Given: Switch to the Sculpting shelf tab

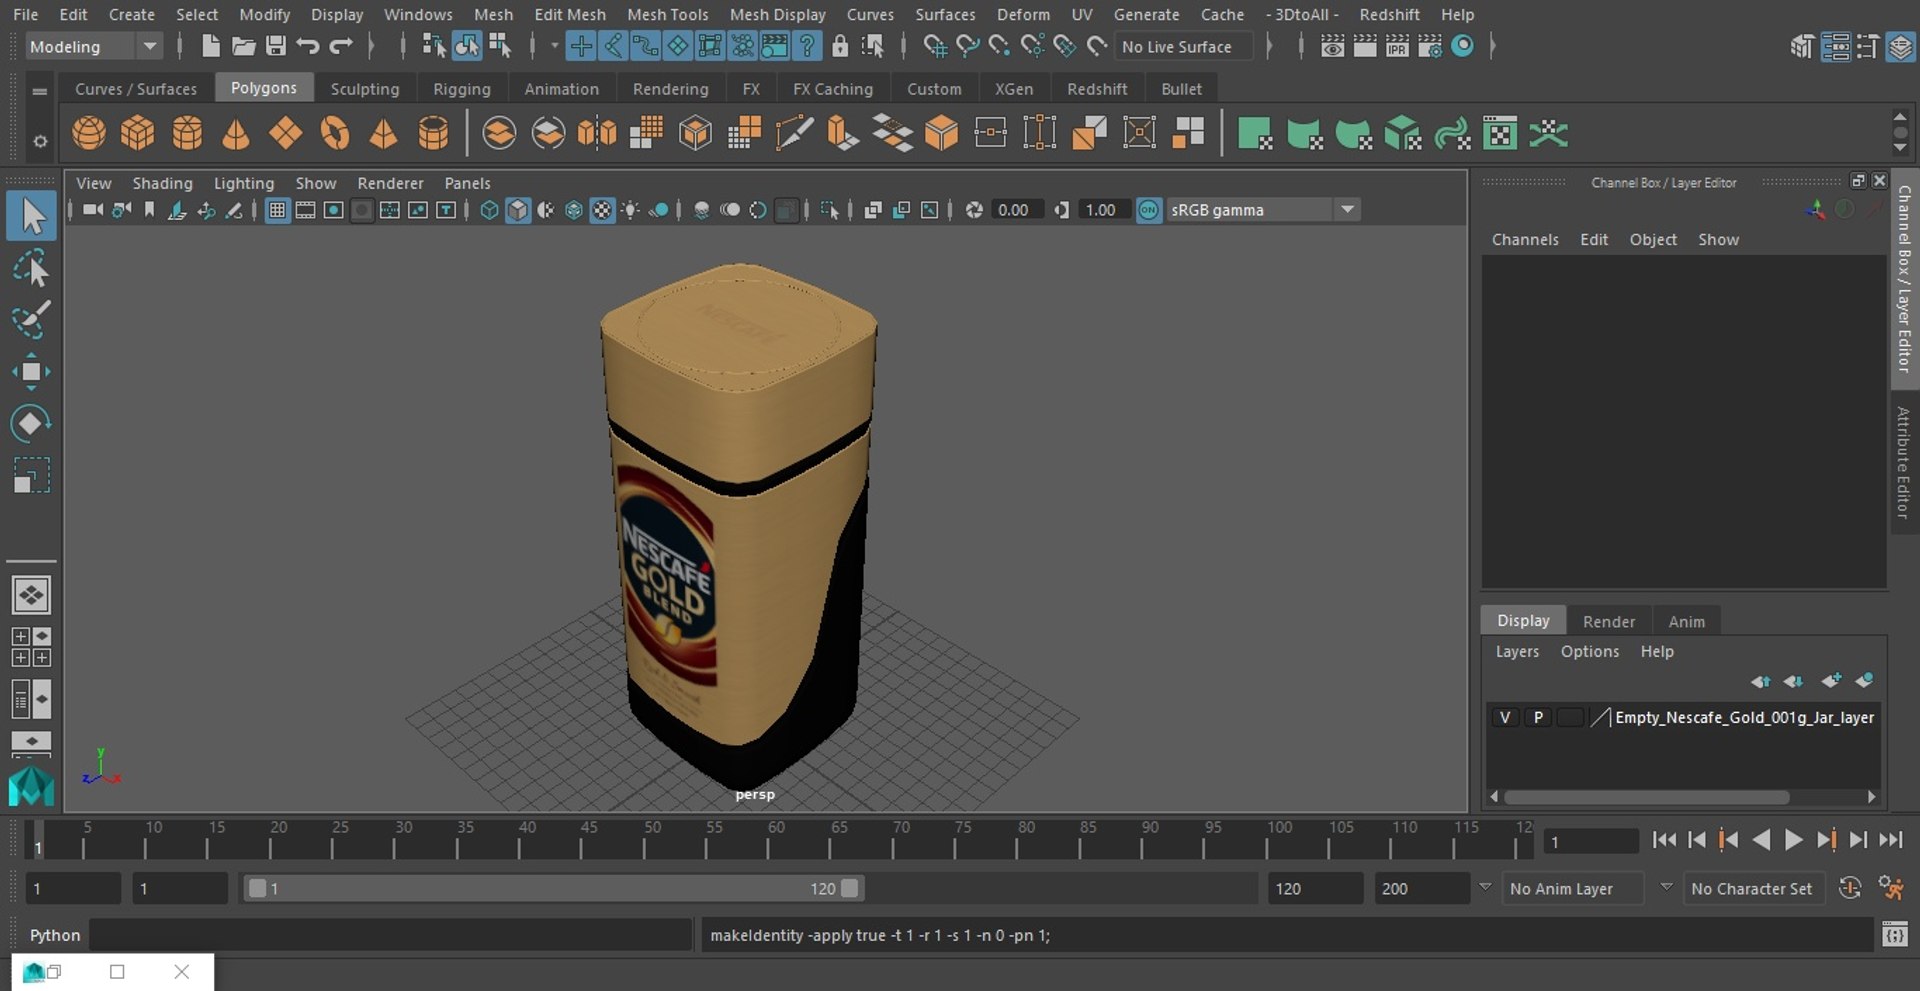Looking at the screenshot, I should coord(365,88).
